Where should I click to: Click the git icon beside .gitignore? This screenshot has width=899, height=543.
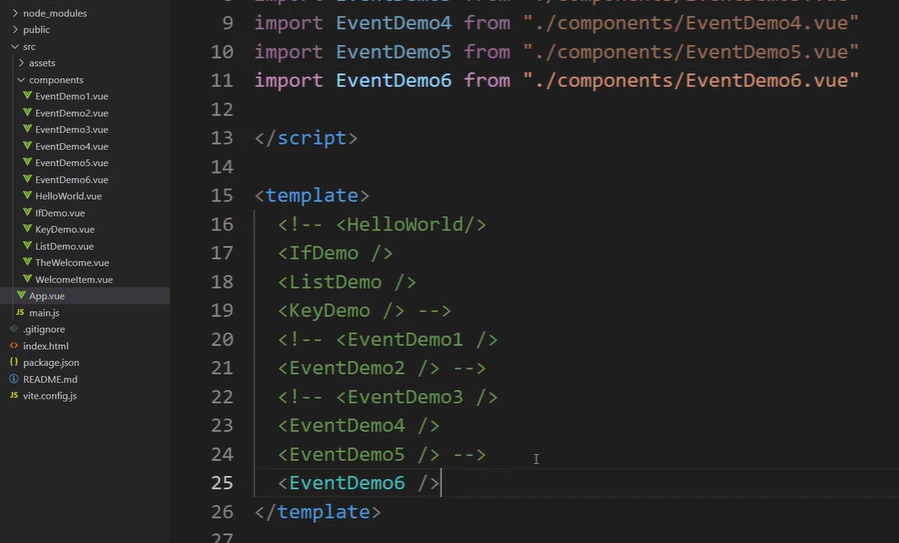pyautogui.click(x=14, y=329)
